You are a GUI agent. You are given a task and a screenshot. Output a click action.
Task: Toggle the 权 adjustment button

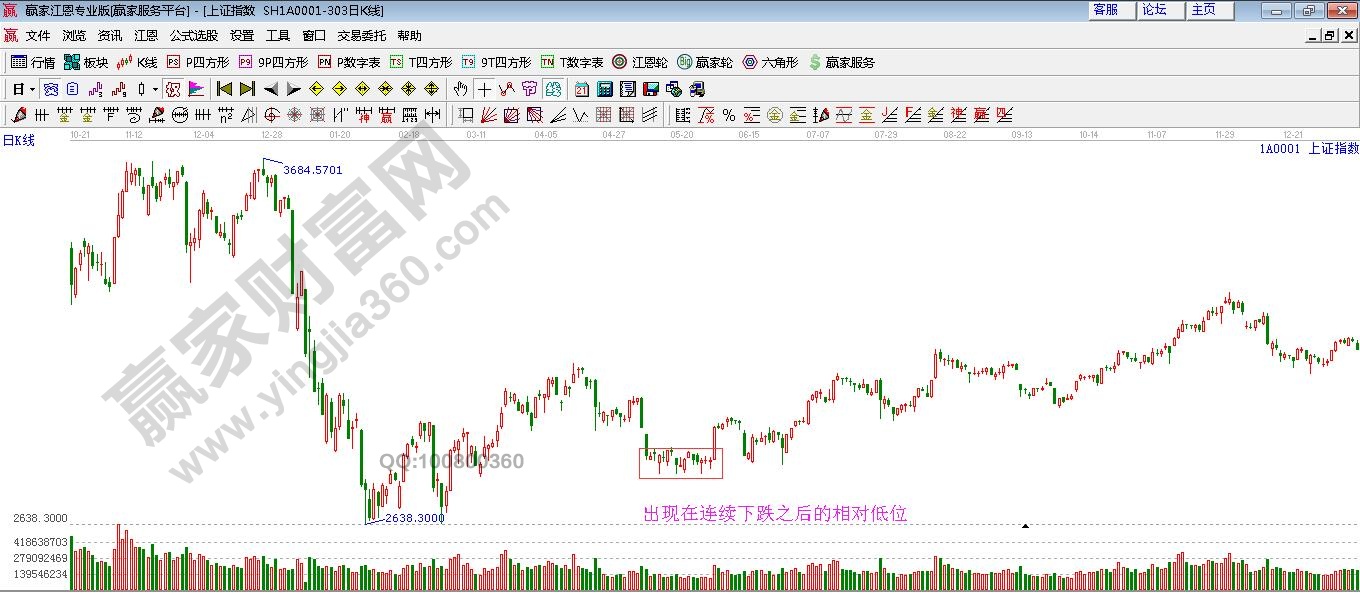173,89
